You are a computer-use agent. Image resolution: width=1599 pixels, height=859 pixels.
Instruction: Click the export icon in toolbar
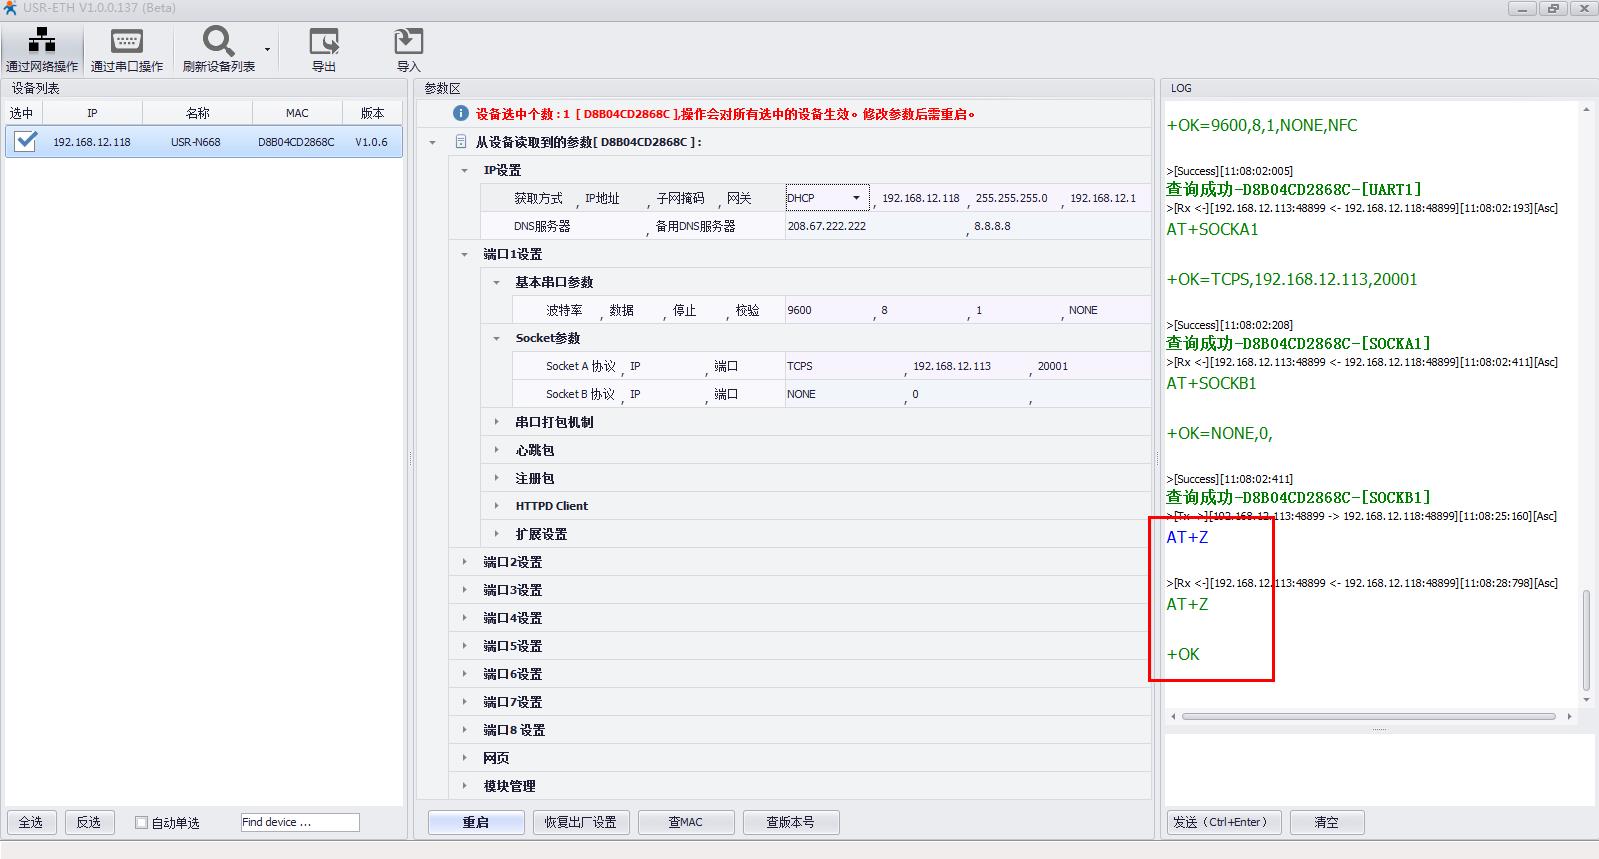coord(323,41)
